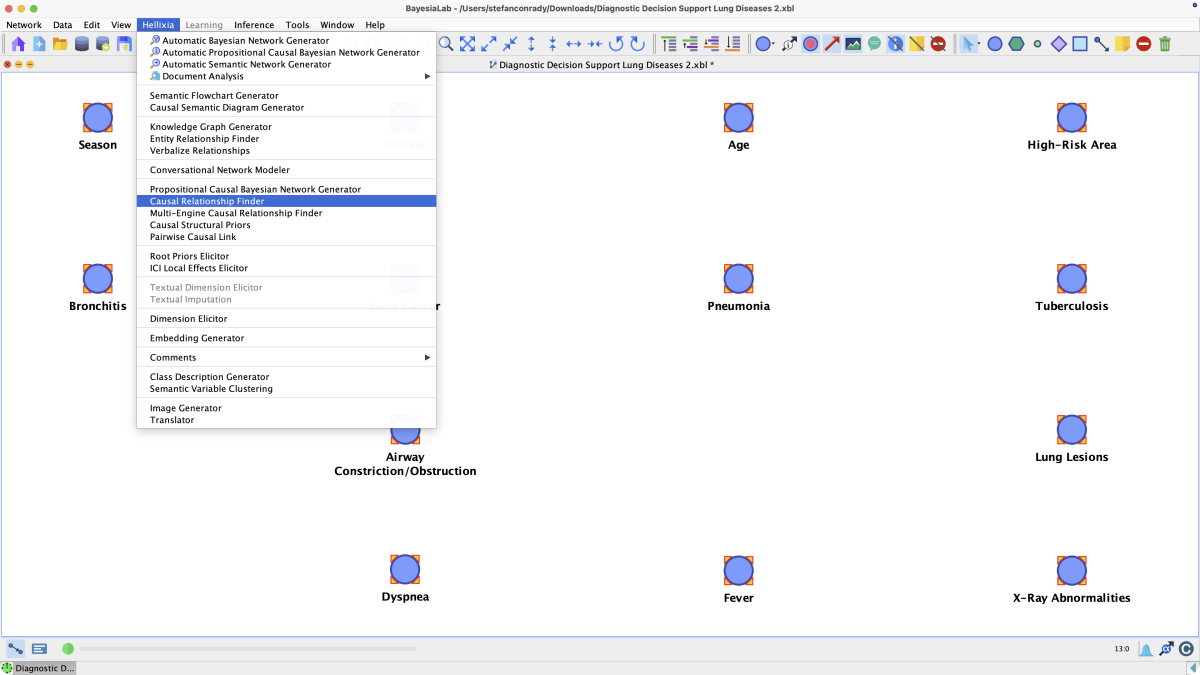
Task: Click the diagonal expand arrows icon
Action: pyautogui.click(x=489, y=44)
